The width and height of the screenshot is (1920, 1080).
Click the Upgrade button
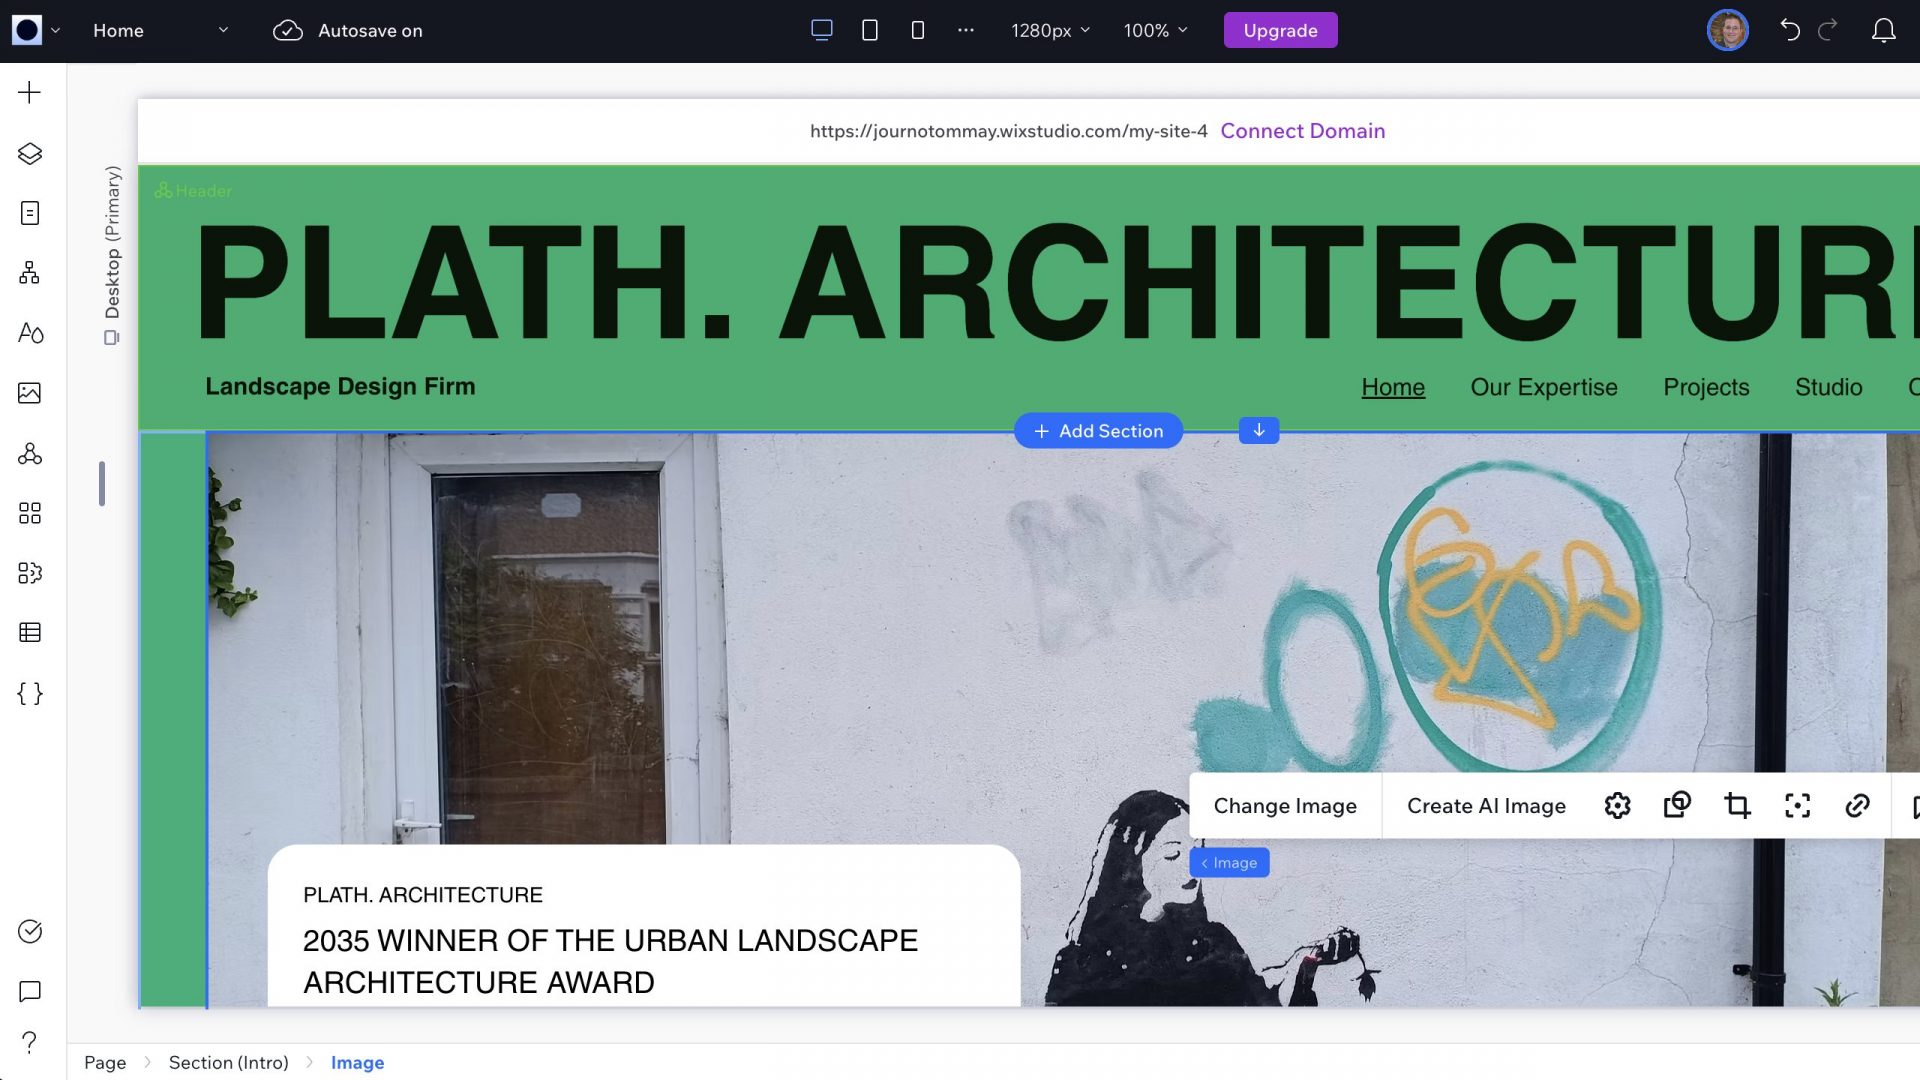1280,31
